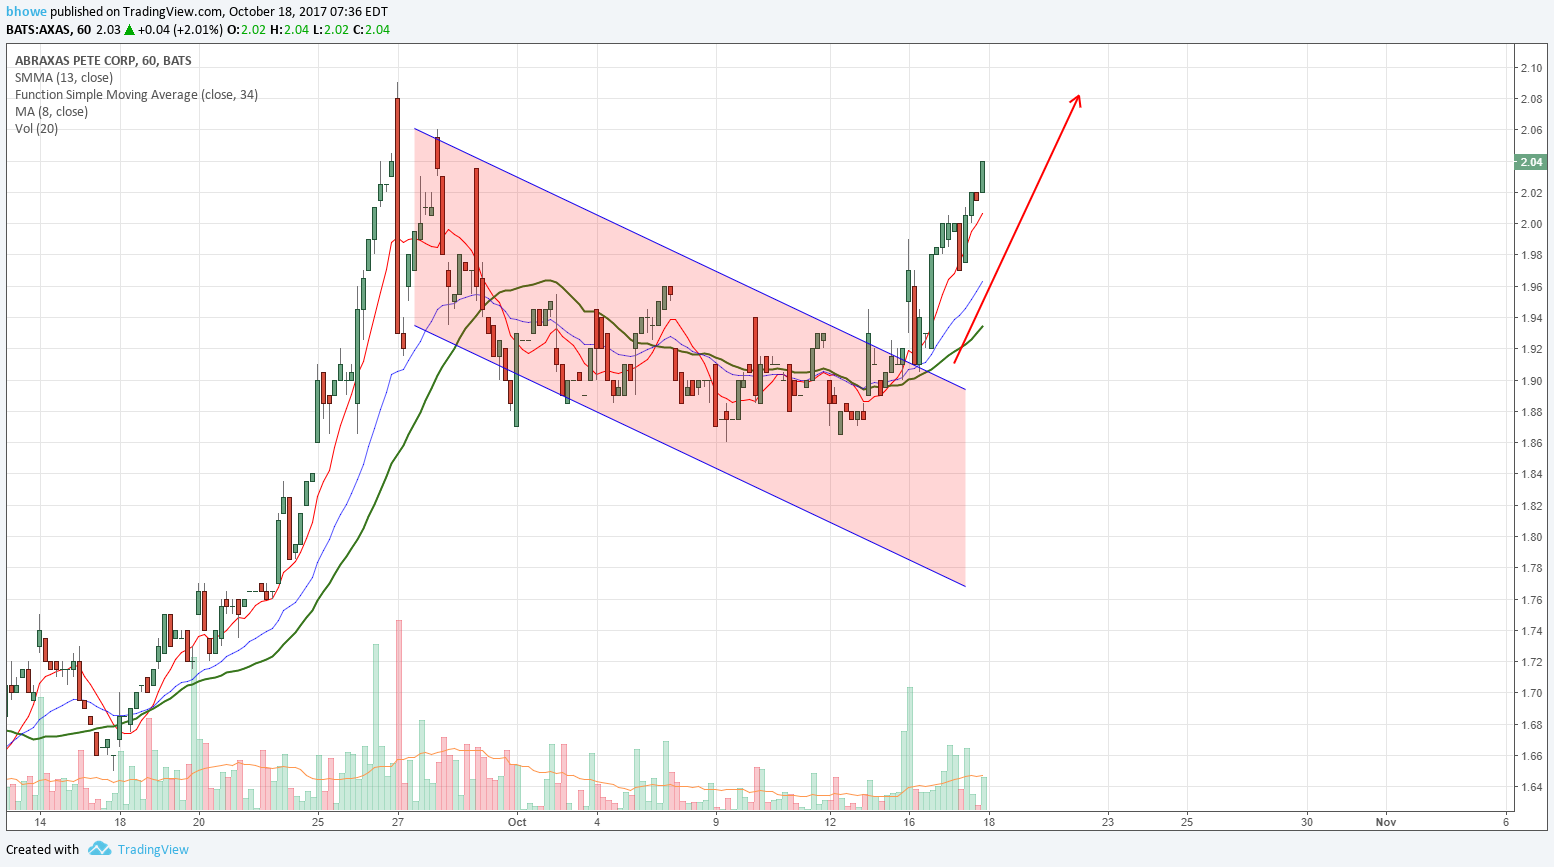Click the L:2.02 low value
Image resolution: width=1554 pixels, height=867 pixels.
pyautogui.click(x=331, y=30)
